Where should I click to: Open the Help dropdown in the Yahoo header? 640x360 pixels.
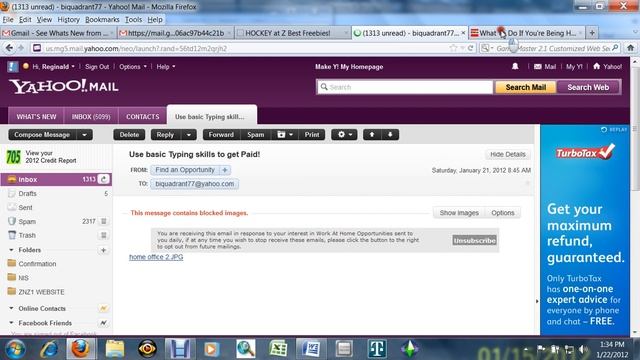(166, 67)
